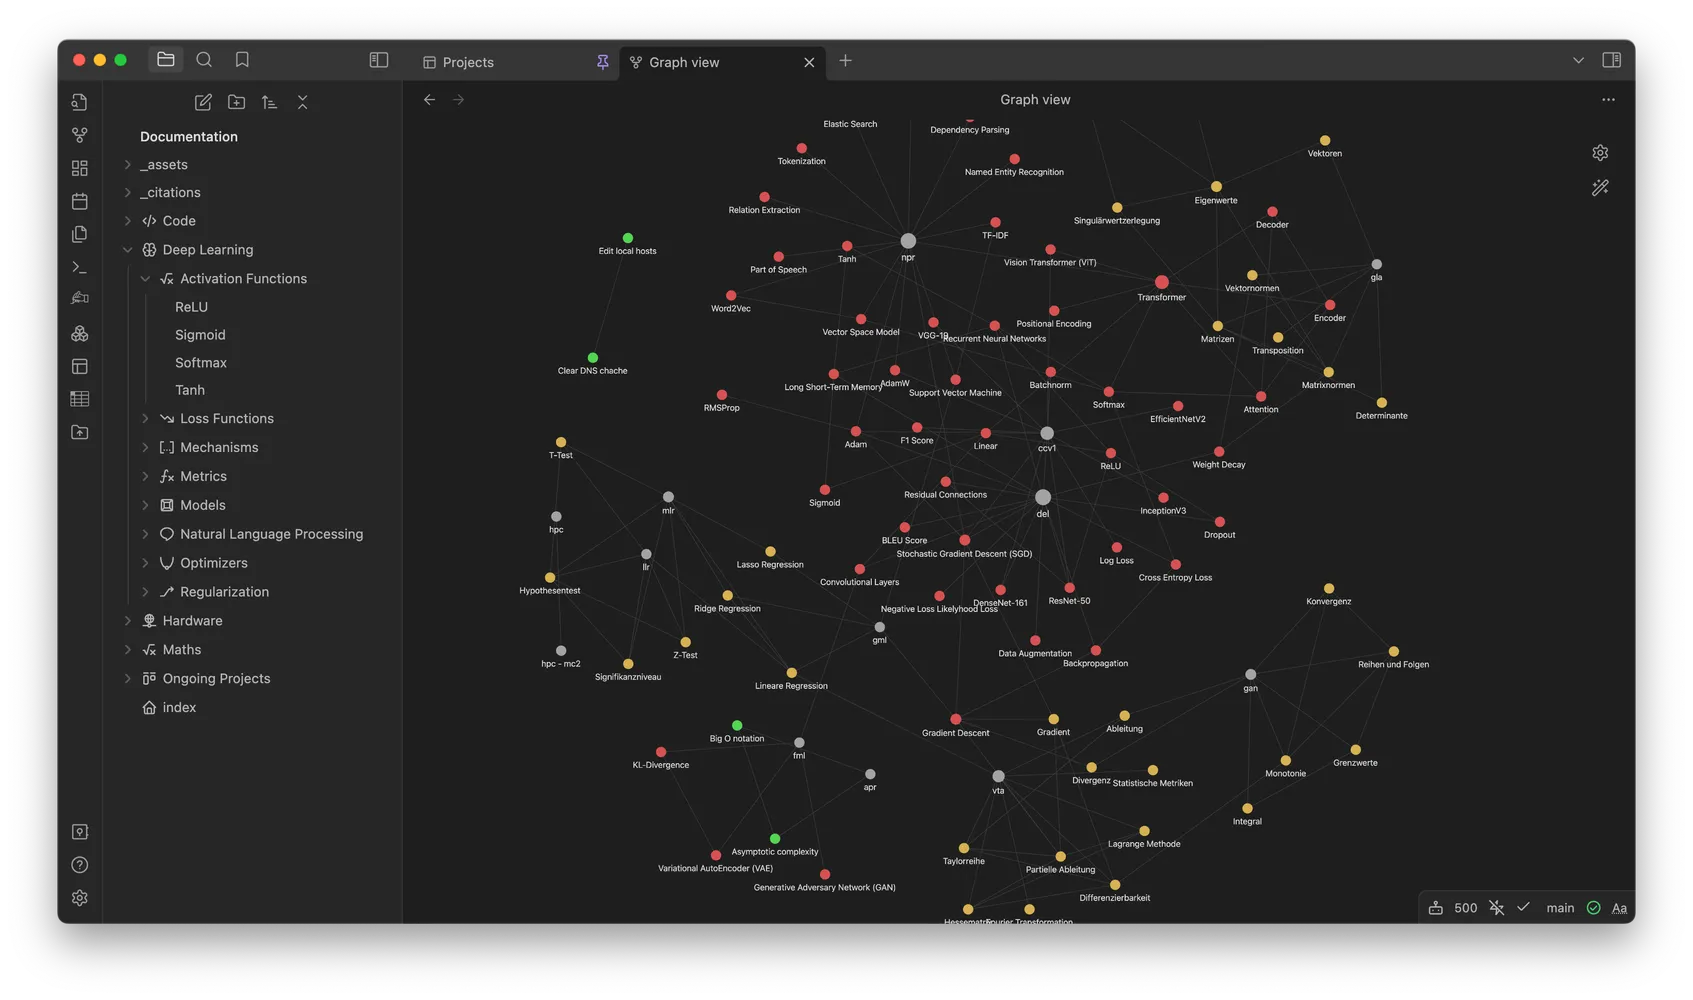Screen dimensions: 1693x1000
Task: Open the terminal icon in the left ribbon
Action: coord(79,267)
